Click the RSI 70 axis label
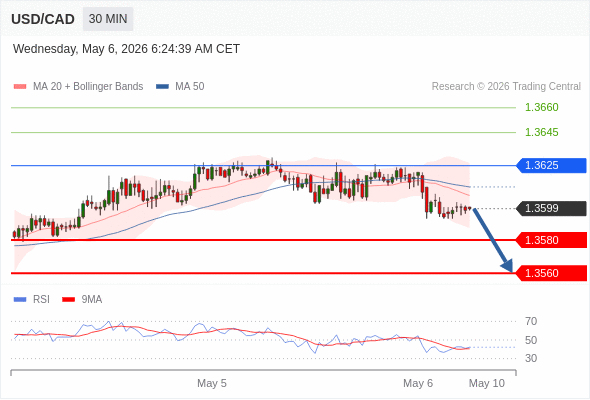Screen dimensions: 590x400 click(531, 322)
